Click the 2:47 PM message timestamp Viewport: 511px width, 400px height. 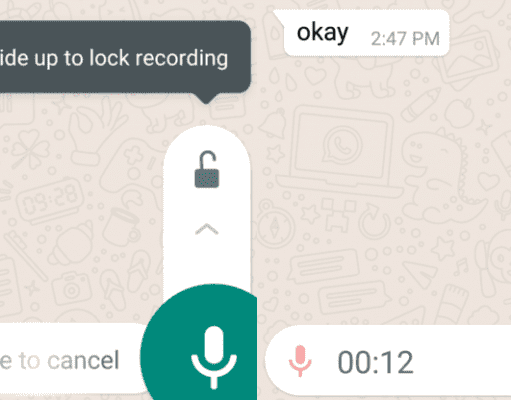point(405,39)
